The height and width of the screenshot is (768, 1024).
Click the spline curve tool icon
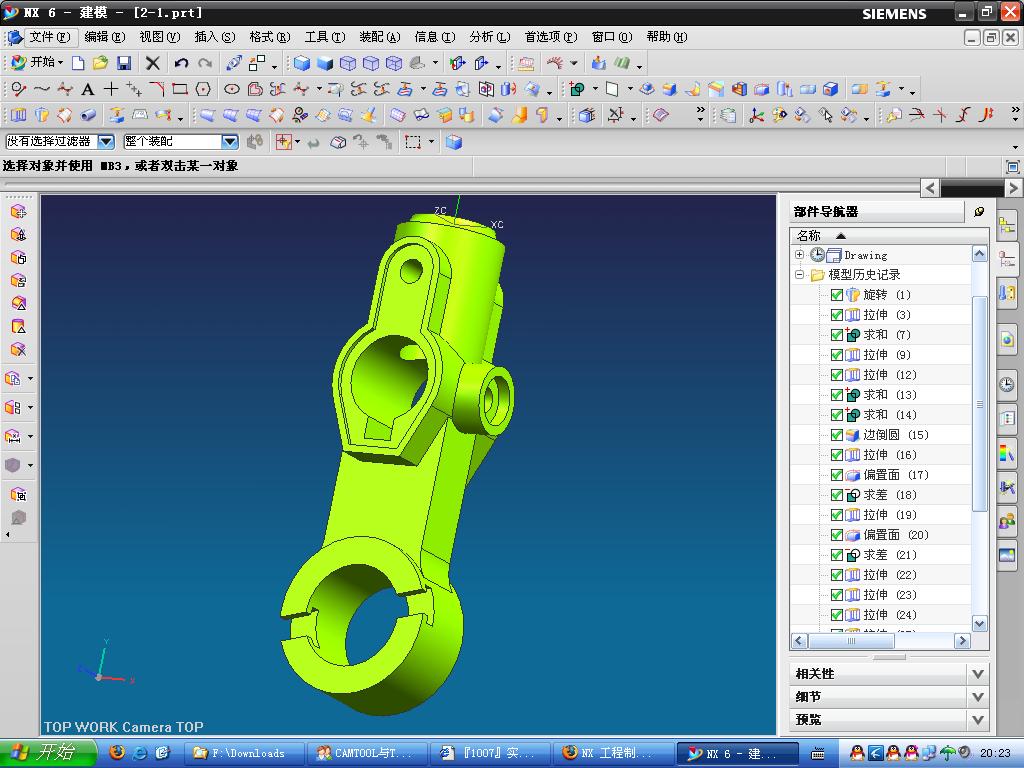[42, 89]
